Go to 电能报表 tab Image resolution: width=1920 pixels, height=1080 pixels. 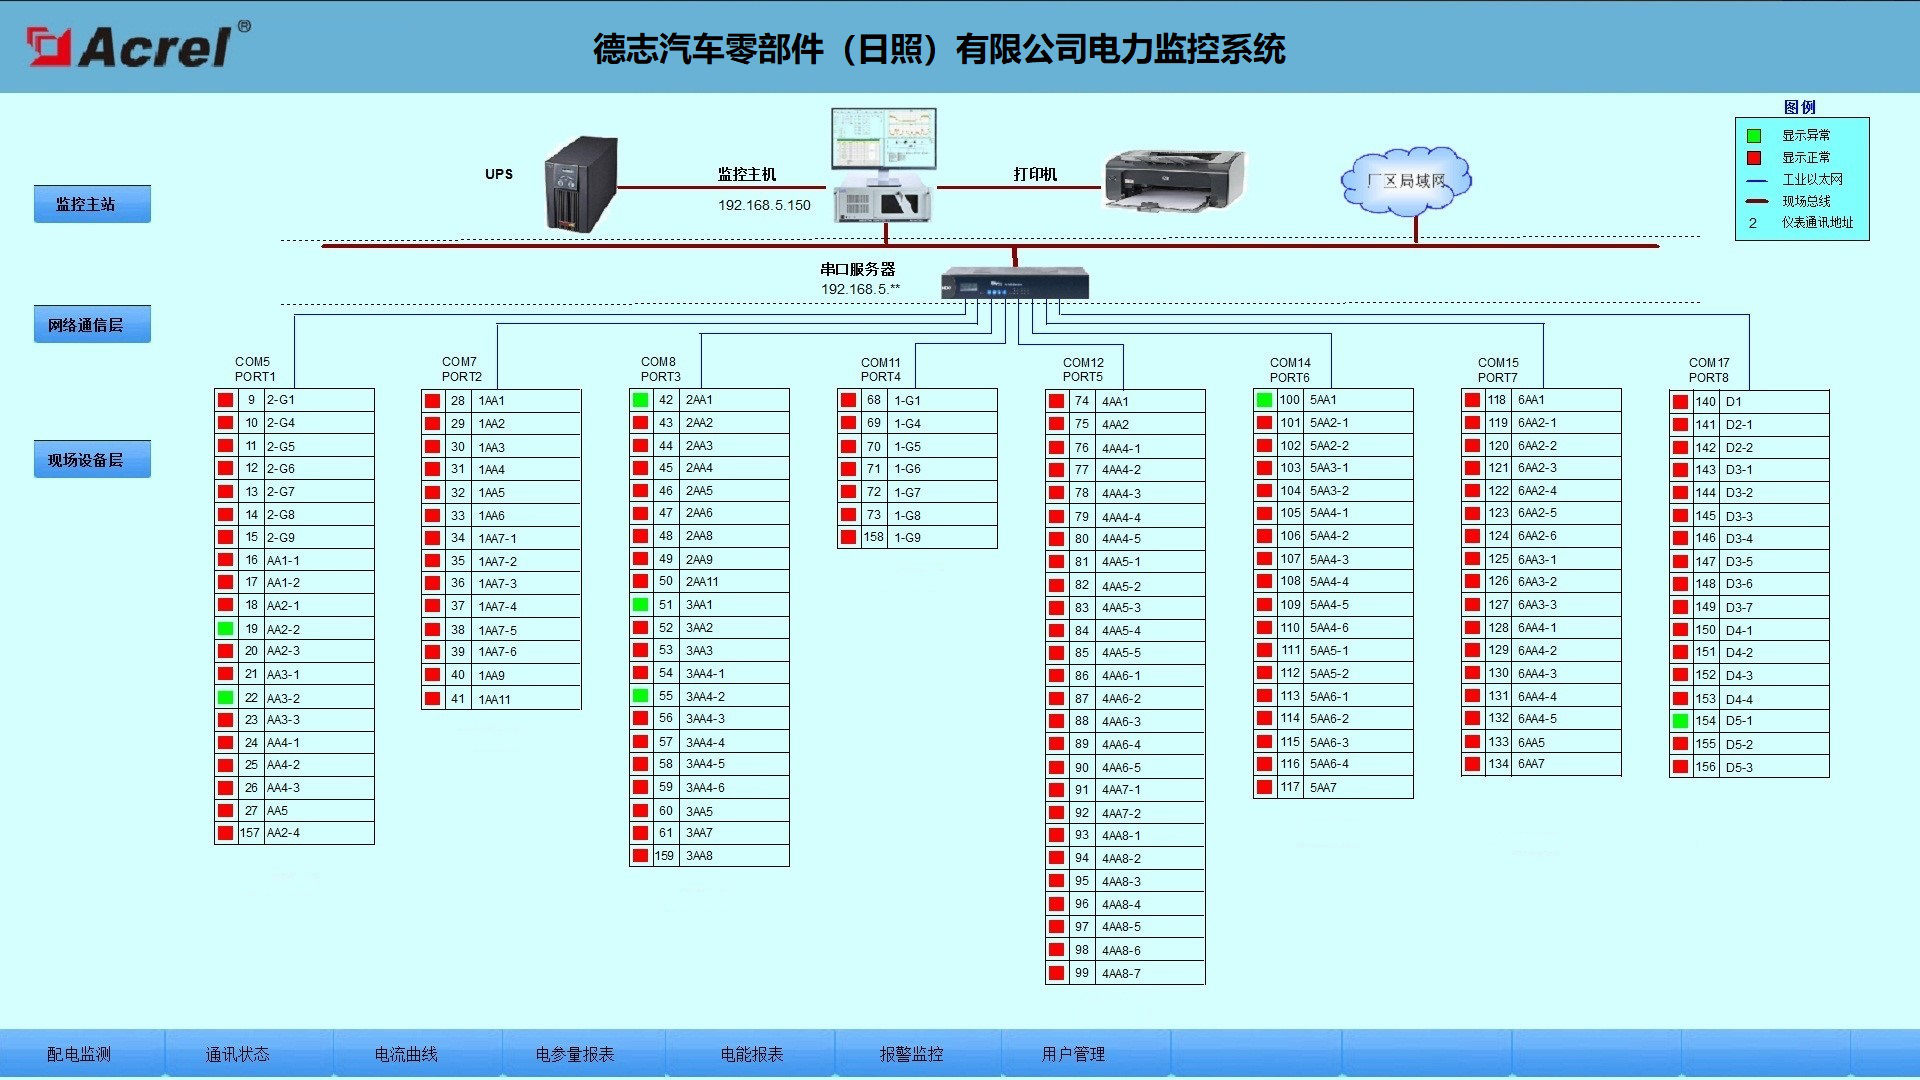pyautogui.click(x=752, y=1054)
